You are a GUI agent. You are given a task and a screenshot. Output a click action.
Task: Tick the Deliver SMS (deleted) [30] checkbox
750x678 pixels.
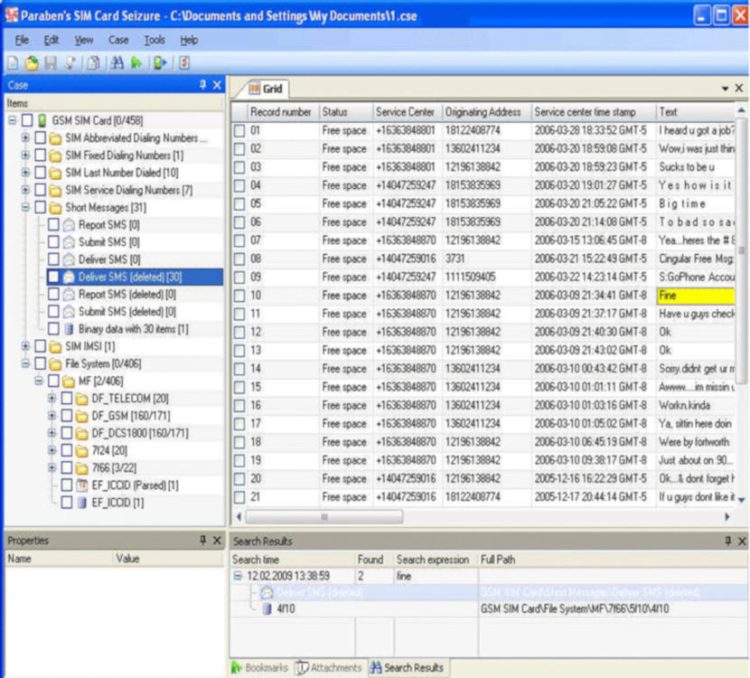coord(54,277)
